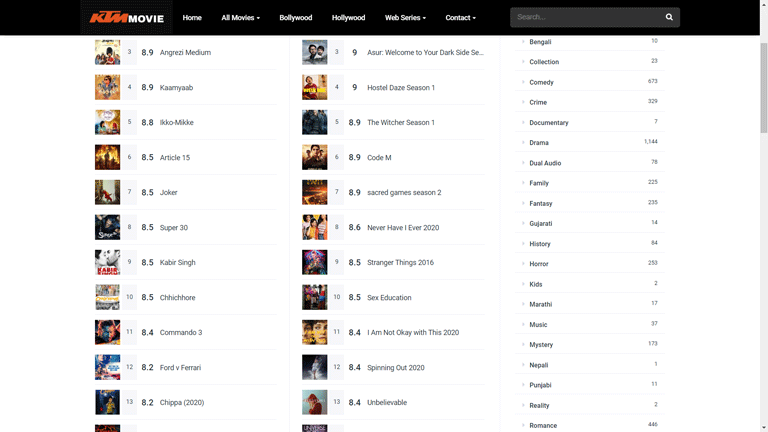Open the Home menu item
768x432 pixels.
[x=192, y=18]
